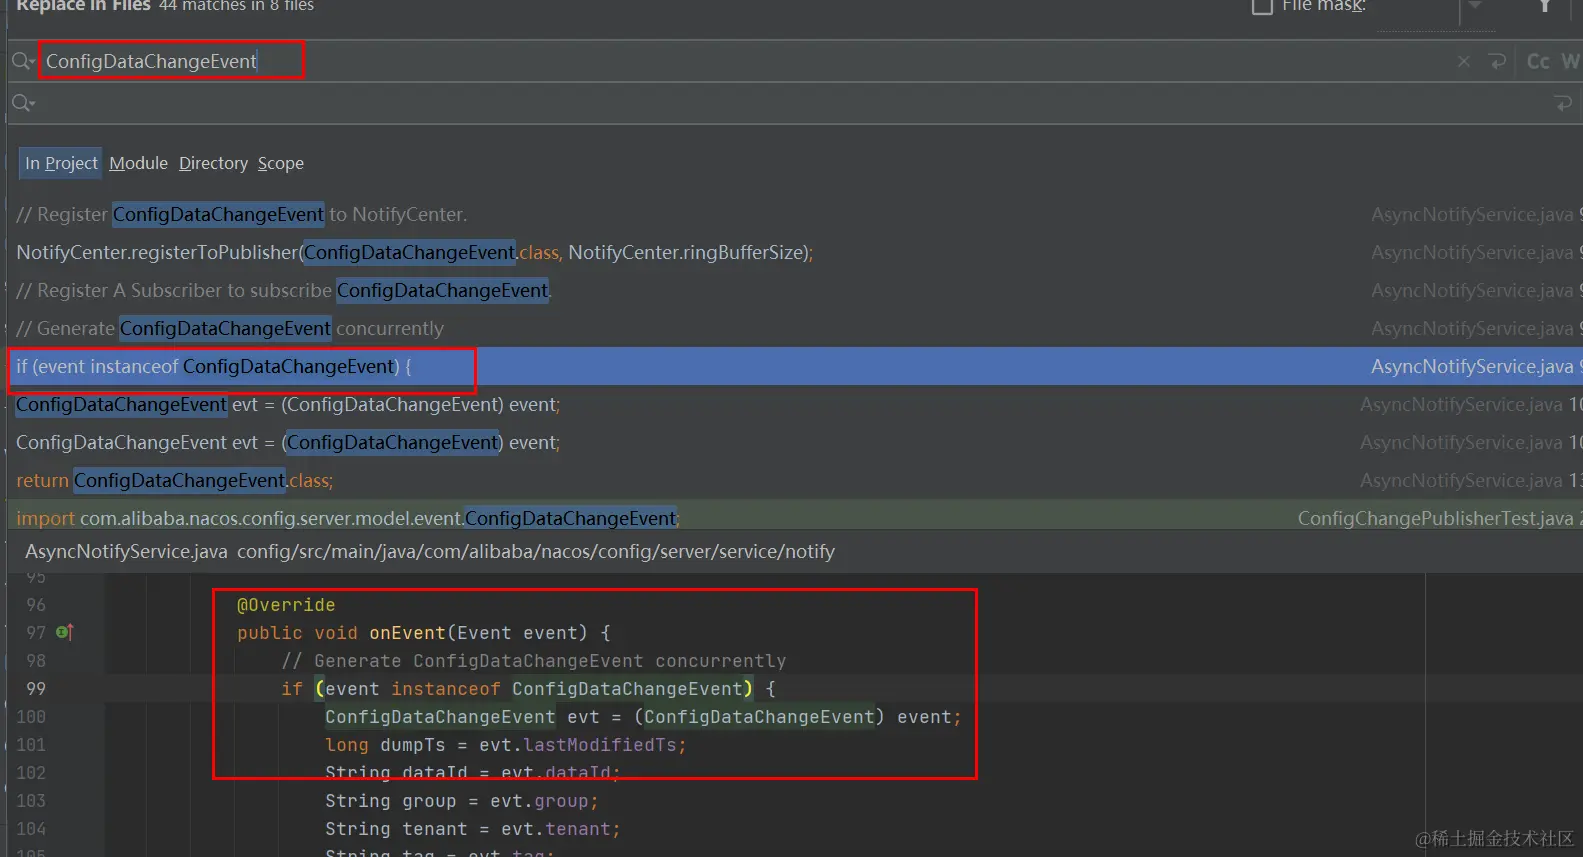The width and height of the screenshot is (1583, 857).
Task: Open search history via magnifier icon beside ConfigDataChangeEvent
Action: click(23, 62)
